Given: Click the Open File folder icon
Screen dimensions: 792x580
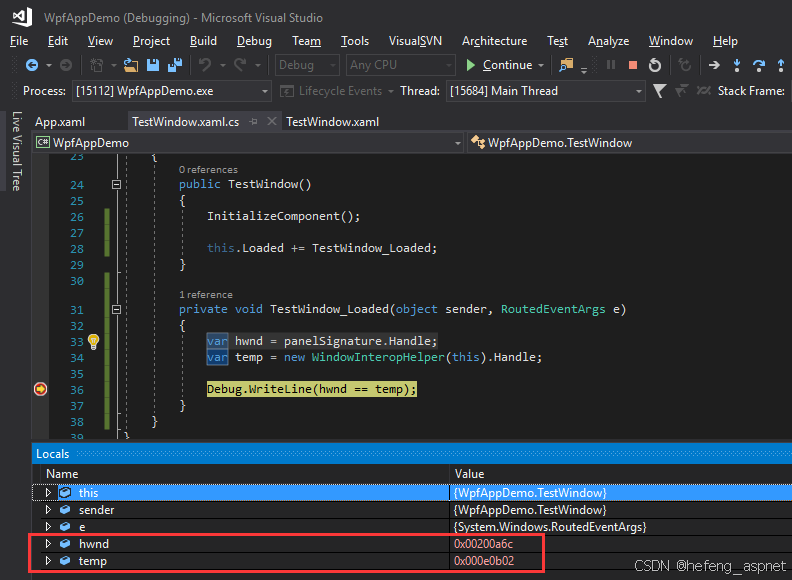Looking at the screenshot, I should point(131,65).
